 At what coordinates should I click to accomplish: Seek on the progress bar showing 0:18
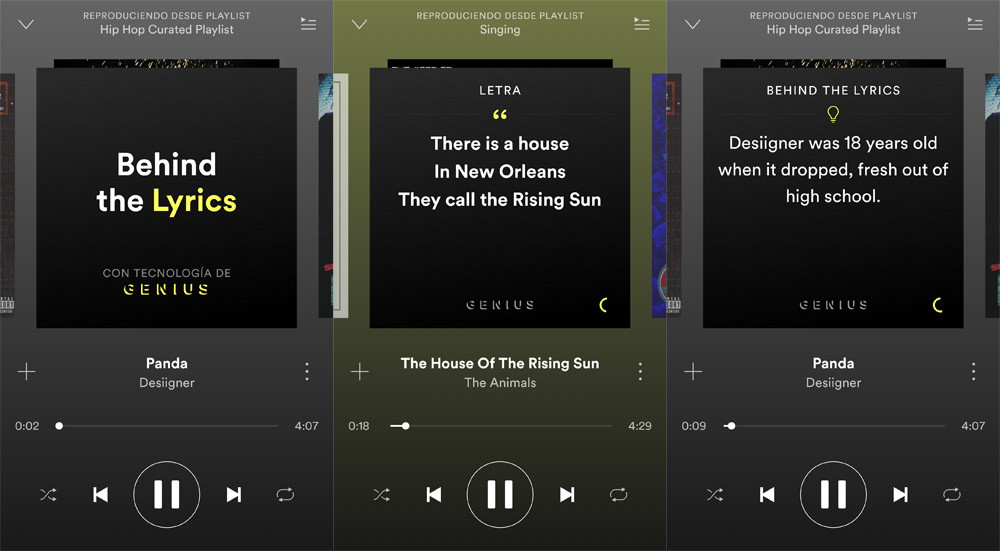[501, 425]
